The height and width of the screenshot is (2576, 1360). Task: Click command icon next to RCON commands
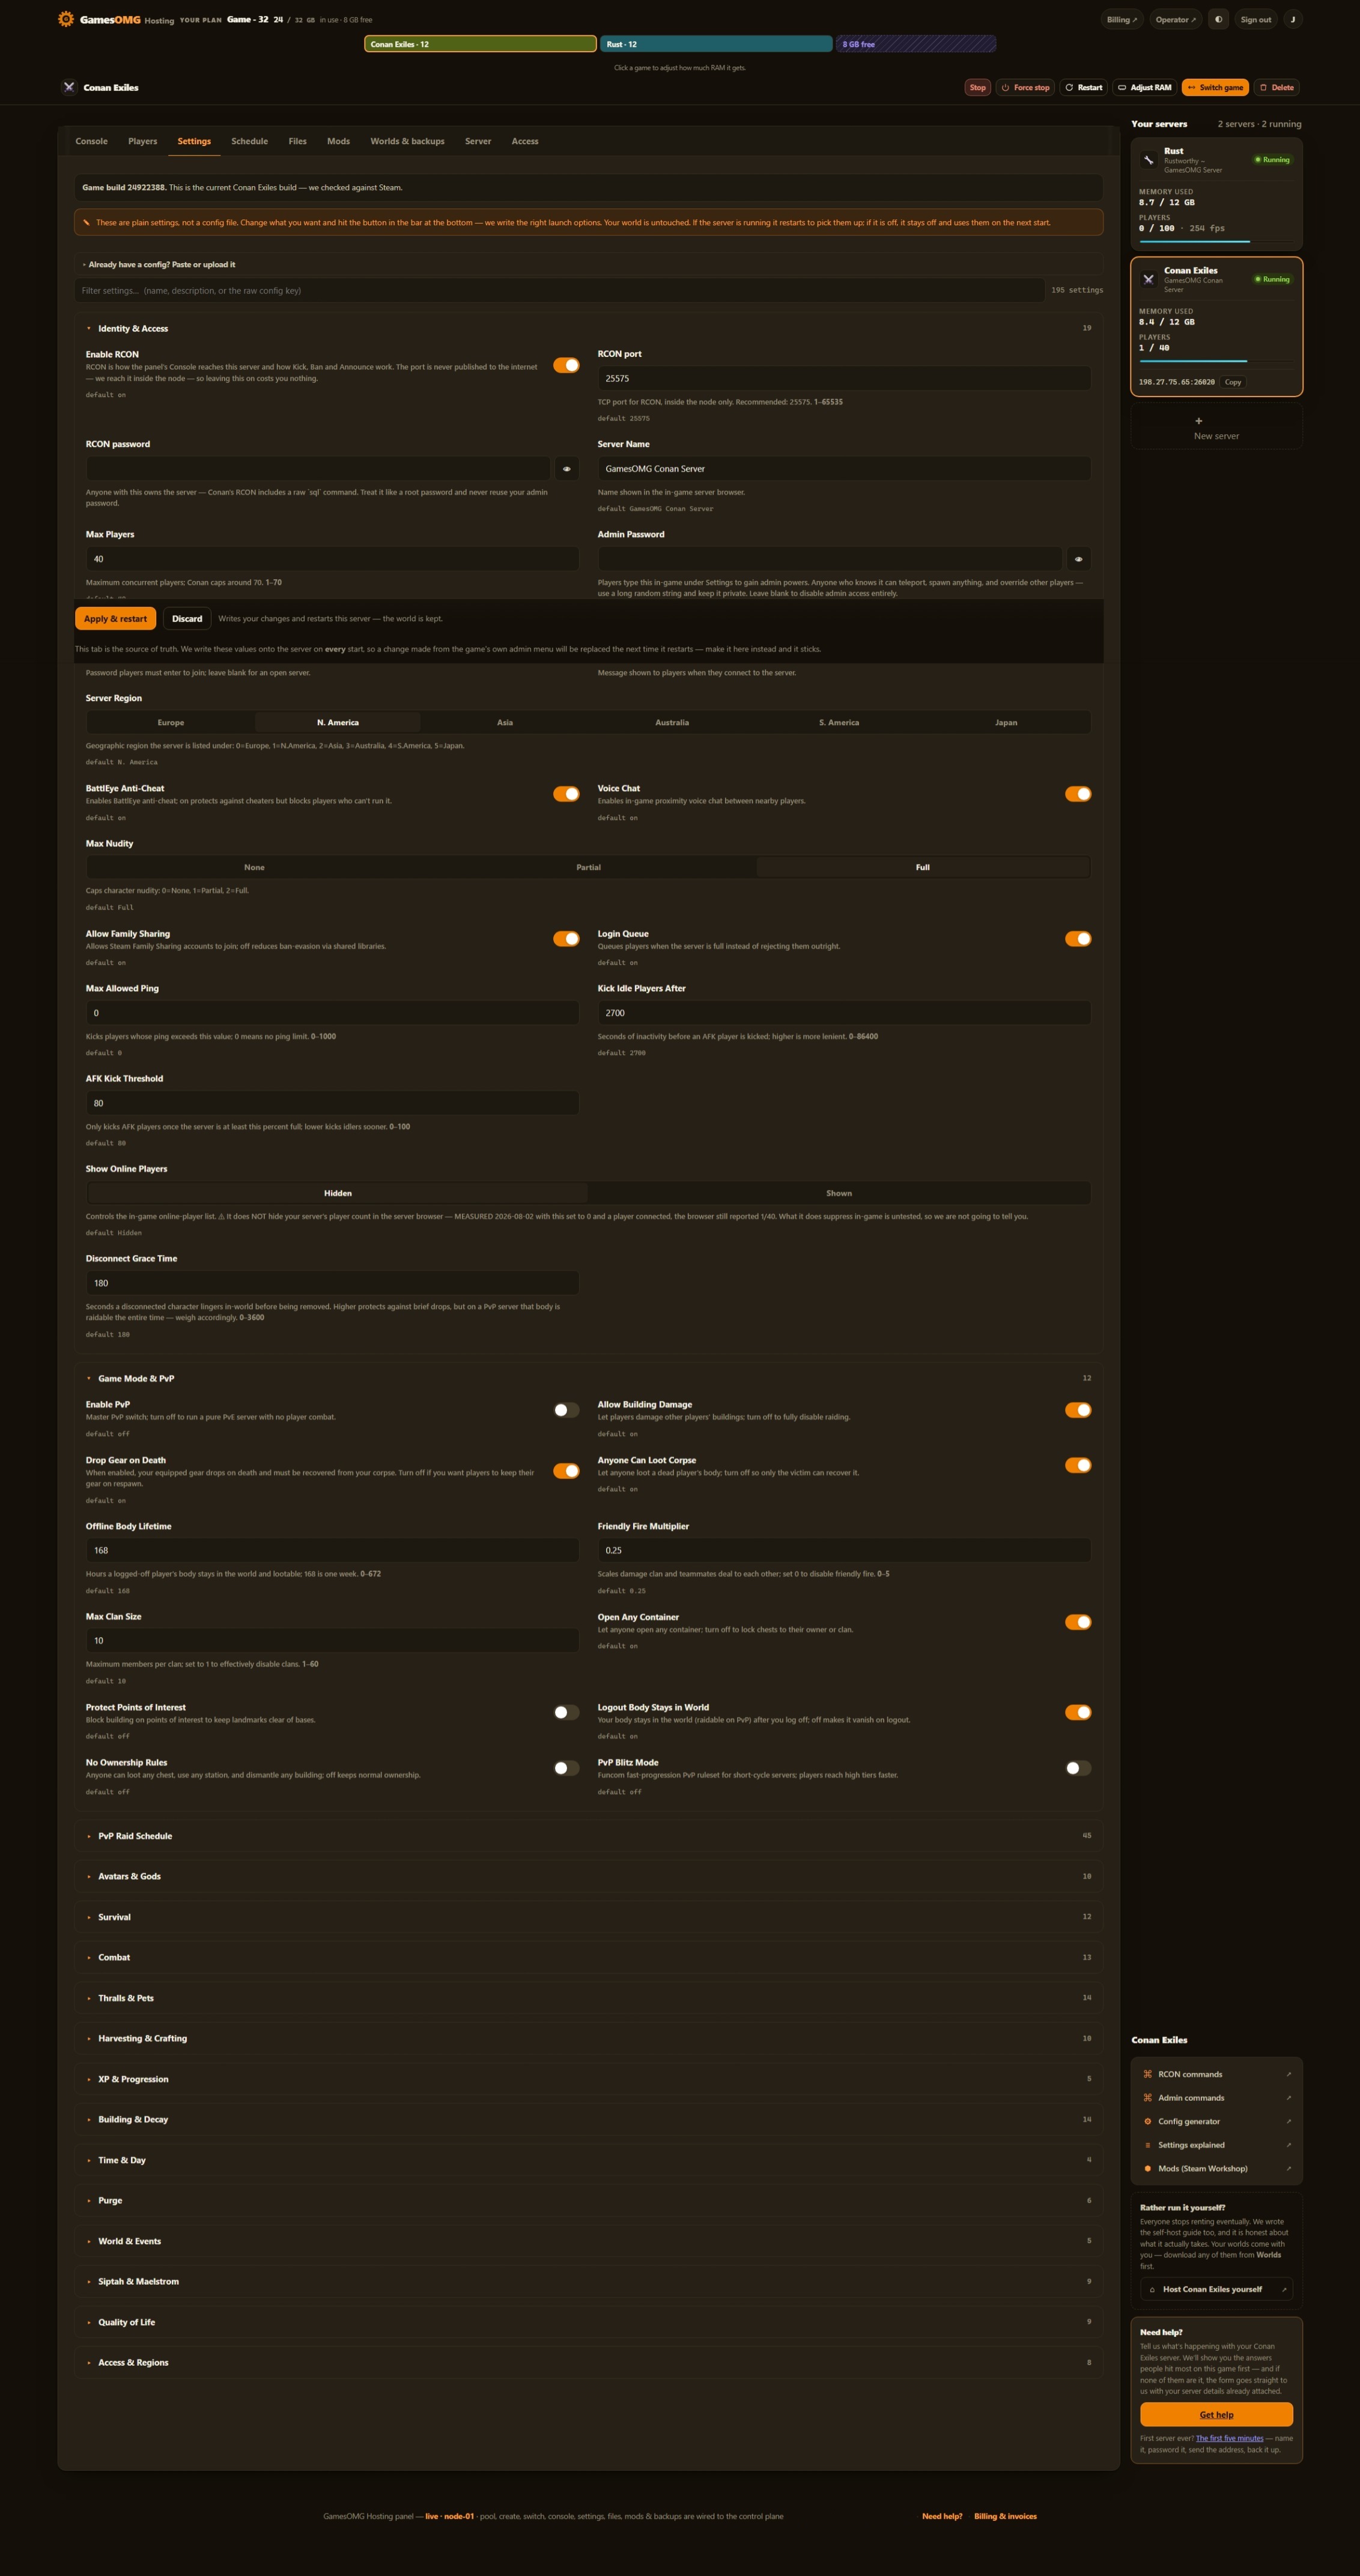1148,2074
